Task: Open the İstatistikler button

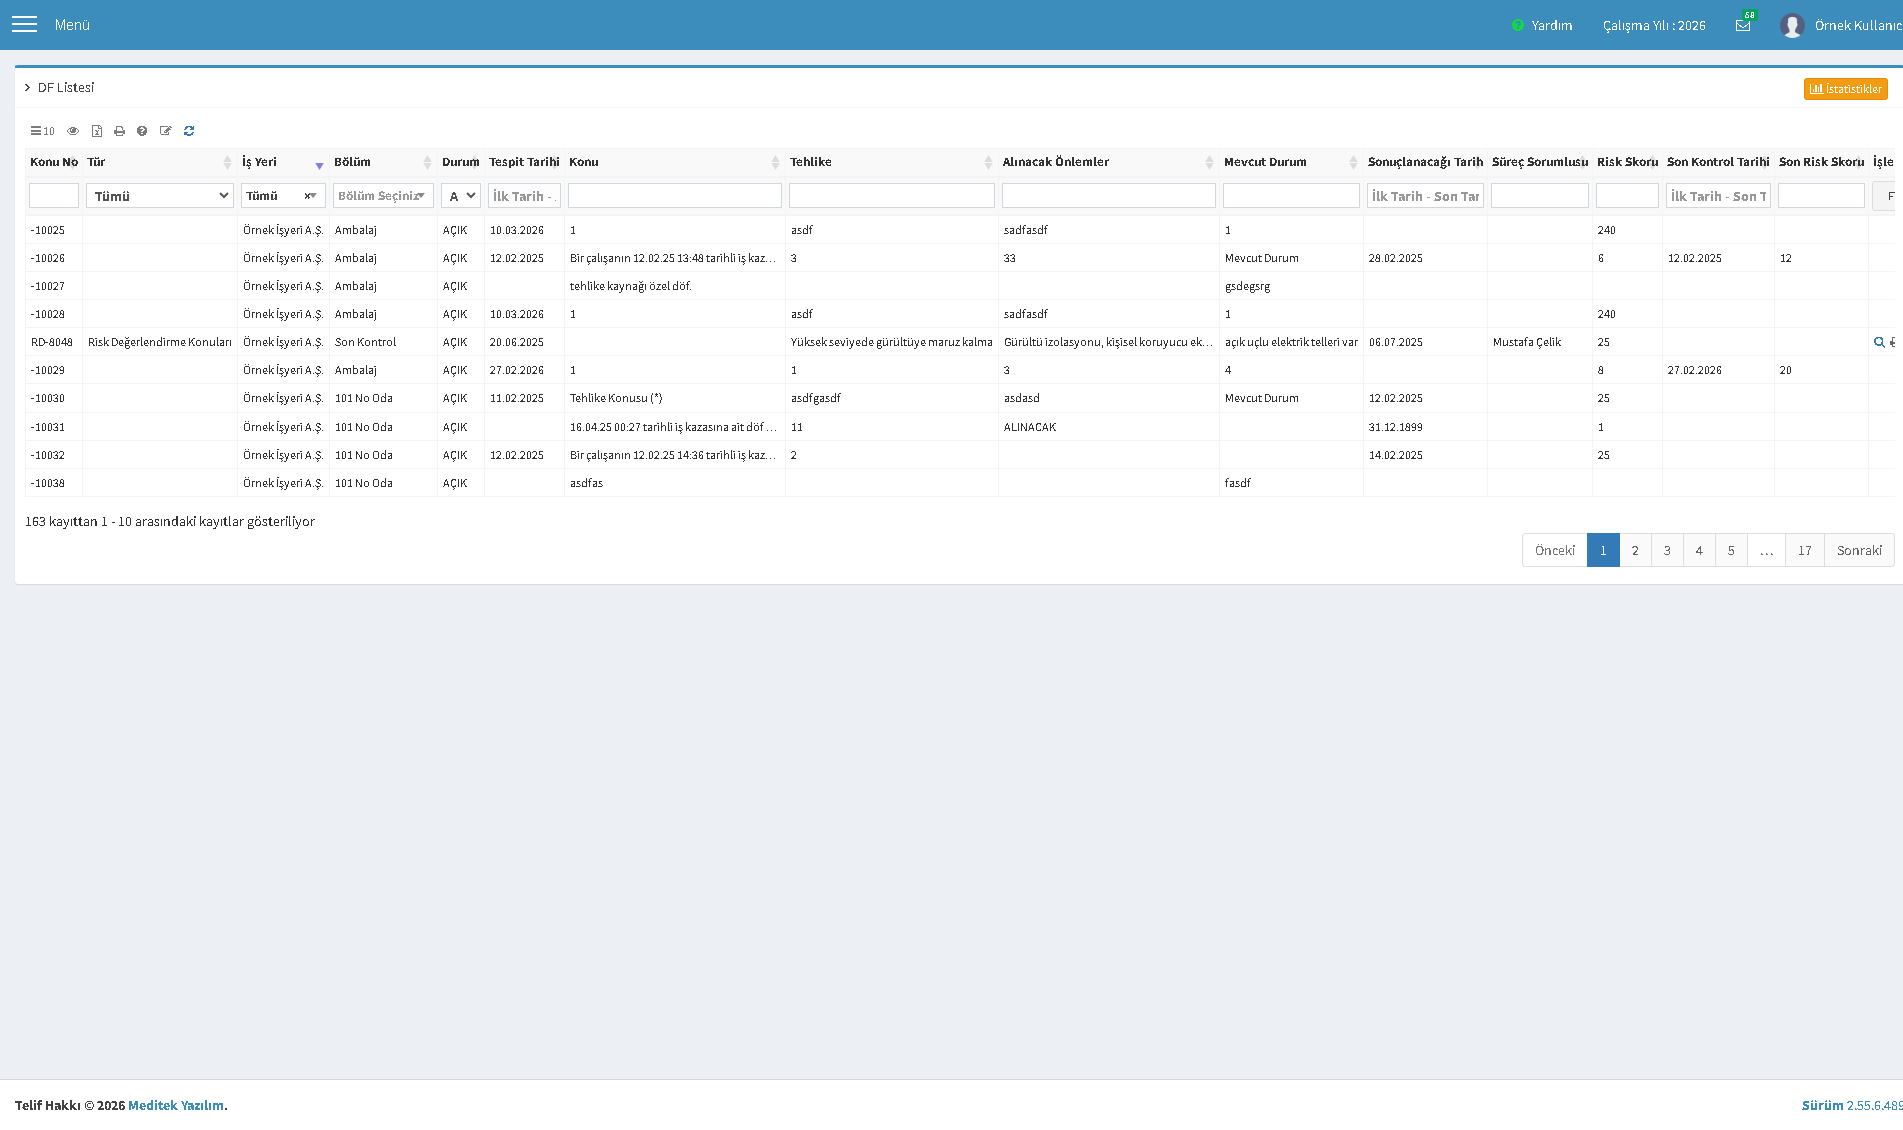Action: coord(1846,89)
